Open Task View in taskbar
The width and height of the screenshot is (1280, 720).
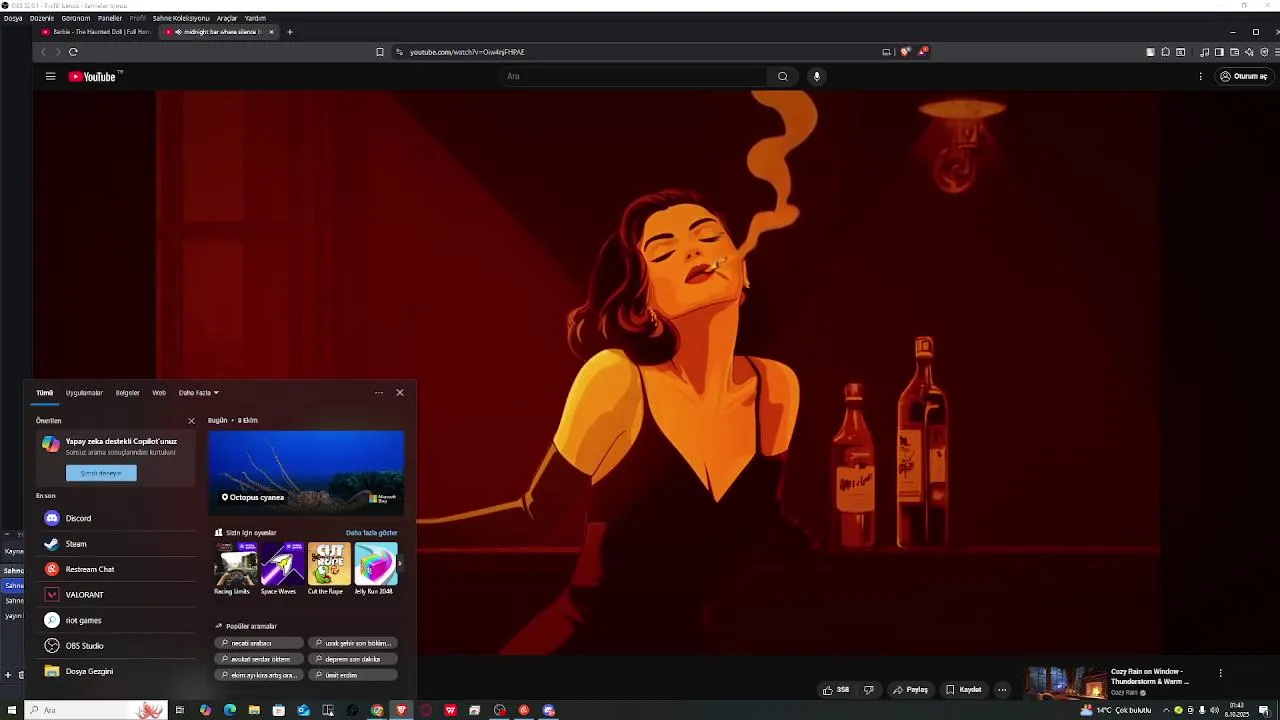point(180,710)
